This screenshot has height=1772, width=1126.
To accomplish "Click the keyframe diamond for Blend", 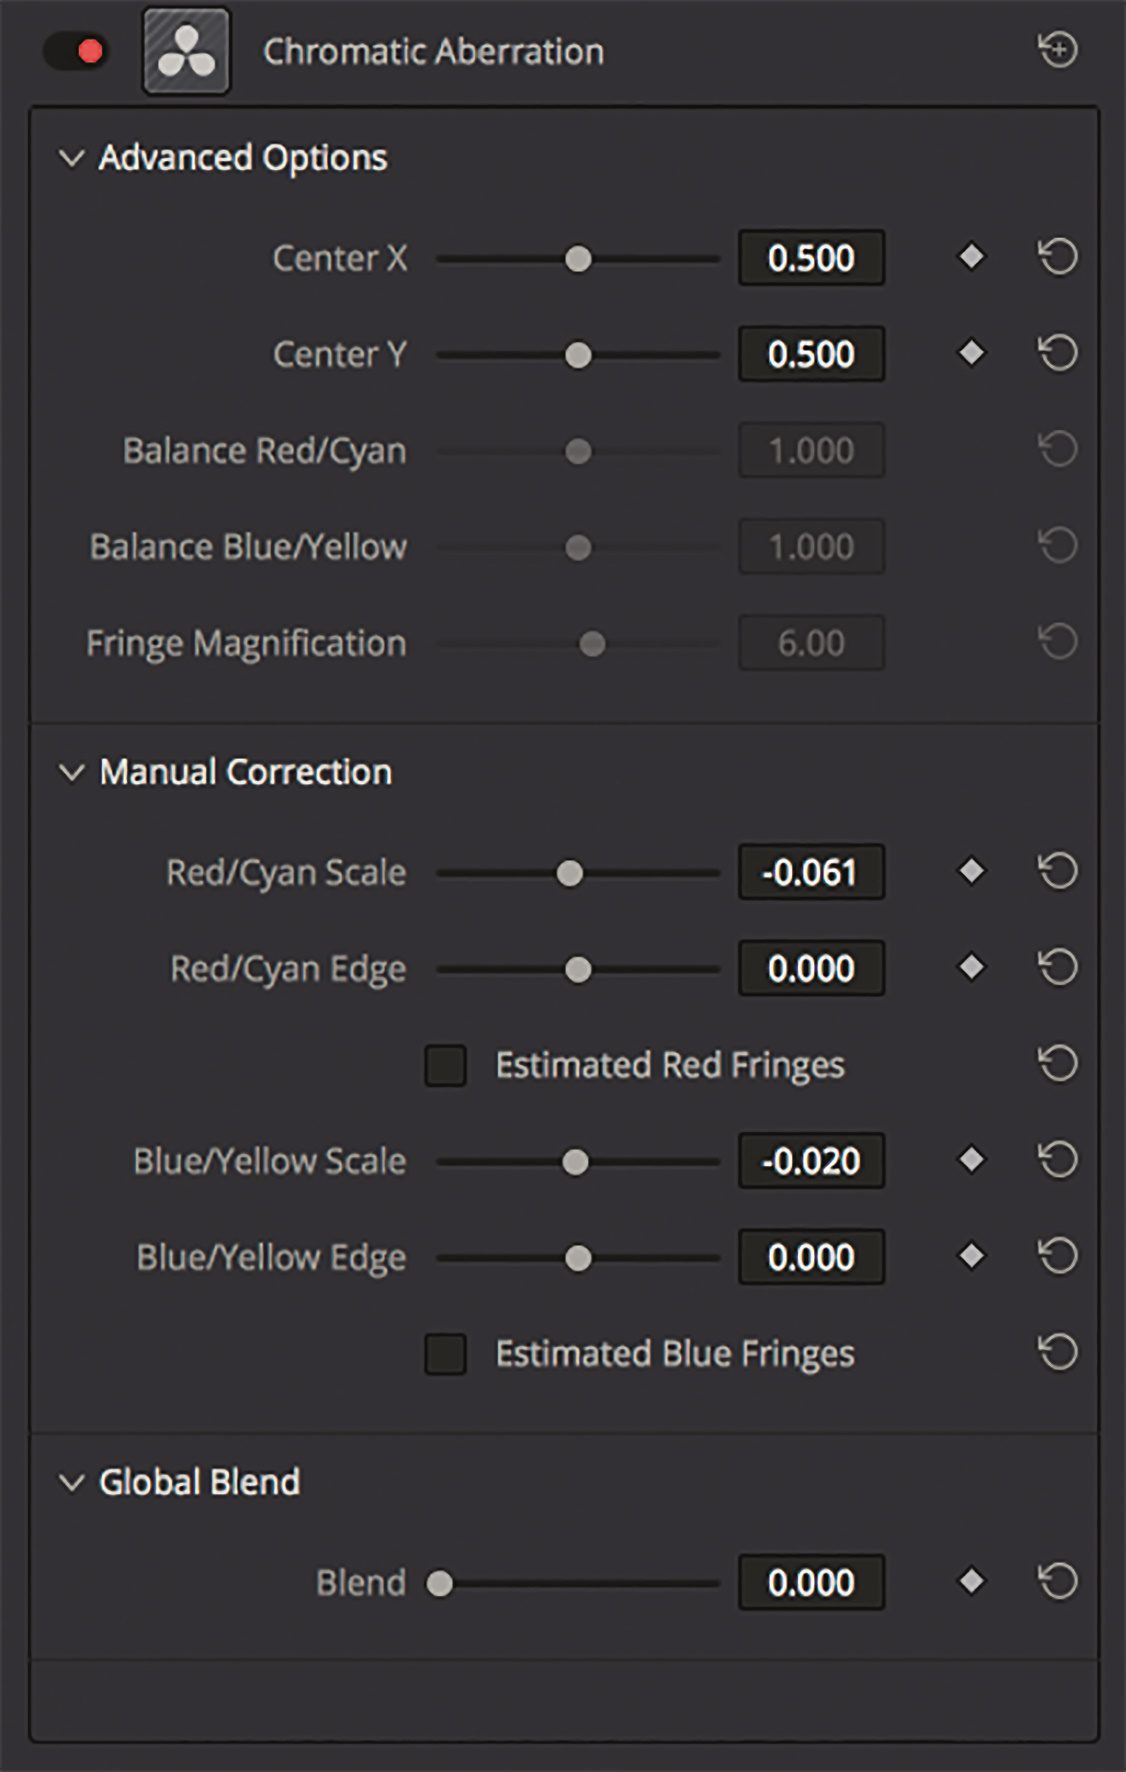I will tap(971, 1583).
